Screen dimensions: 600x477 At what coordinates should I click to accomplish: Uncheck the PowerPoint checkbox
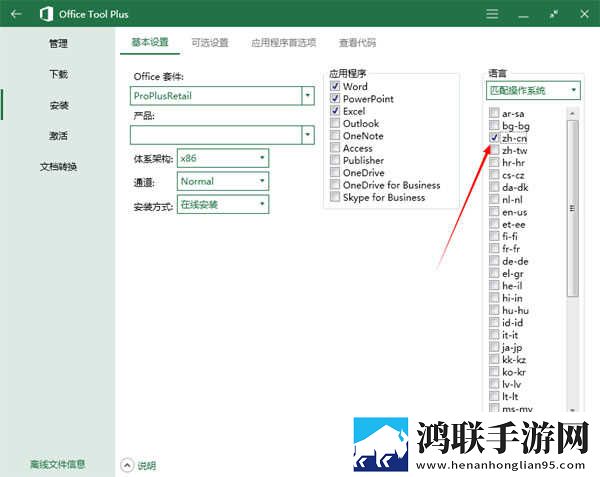point(335,98)
